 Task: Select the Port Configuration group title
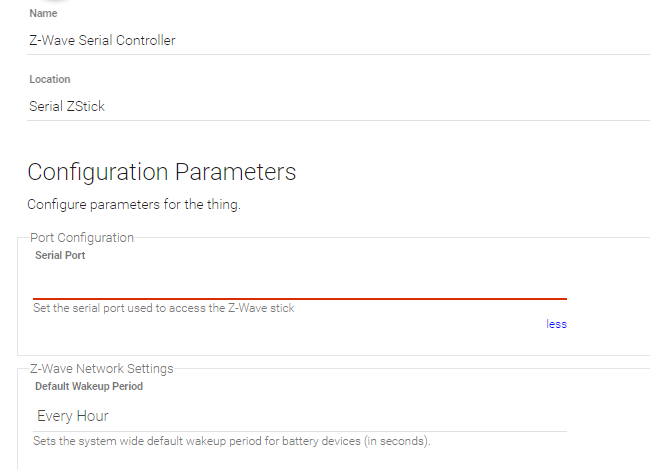click(82, 238)
